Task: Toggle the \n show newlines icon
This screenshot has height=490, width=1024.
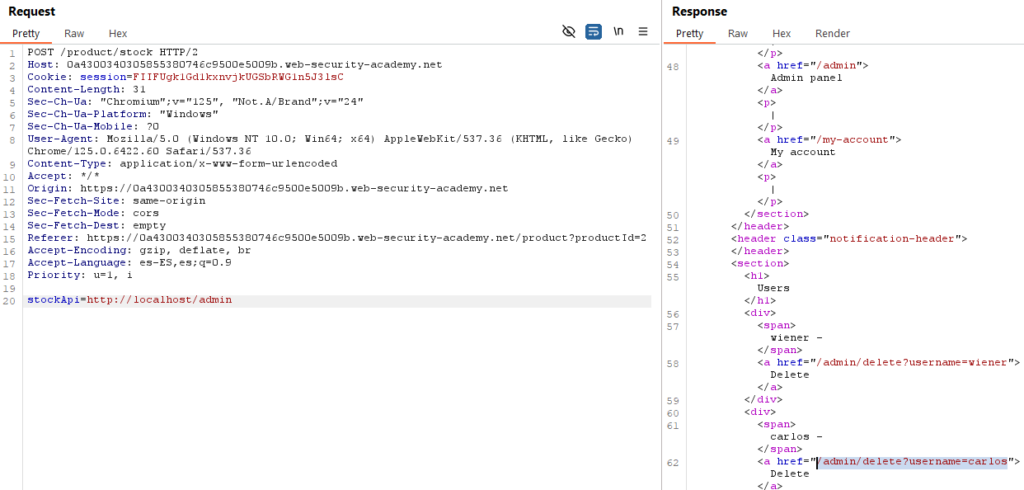Action: 618,31
